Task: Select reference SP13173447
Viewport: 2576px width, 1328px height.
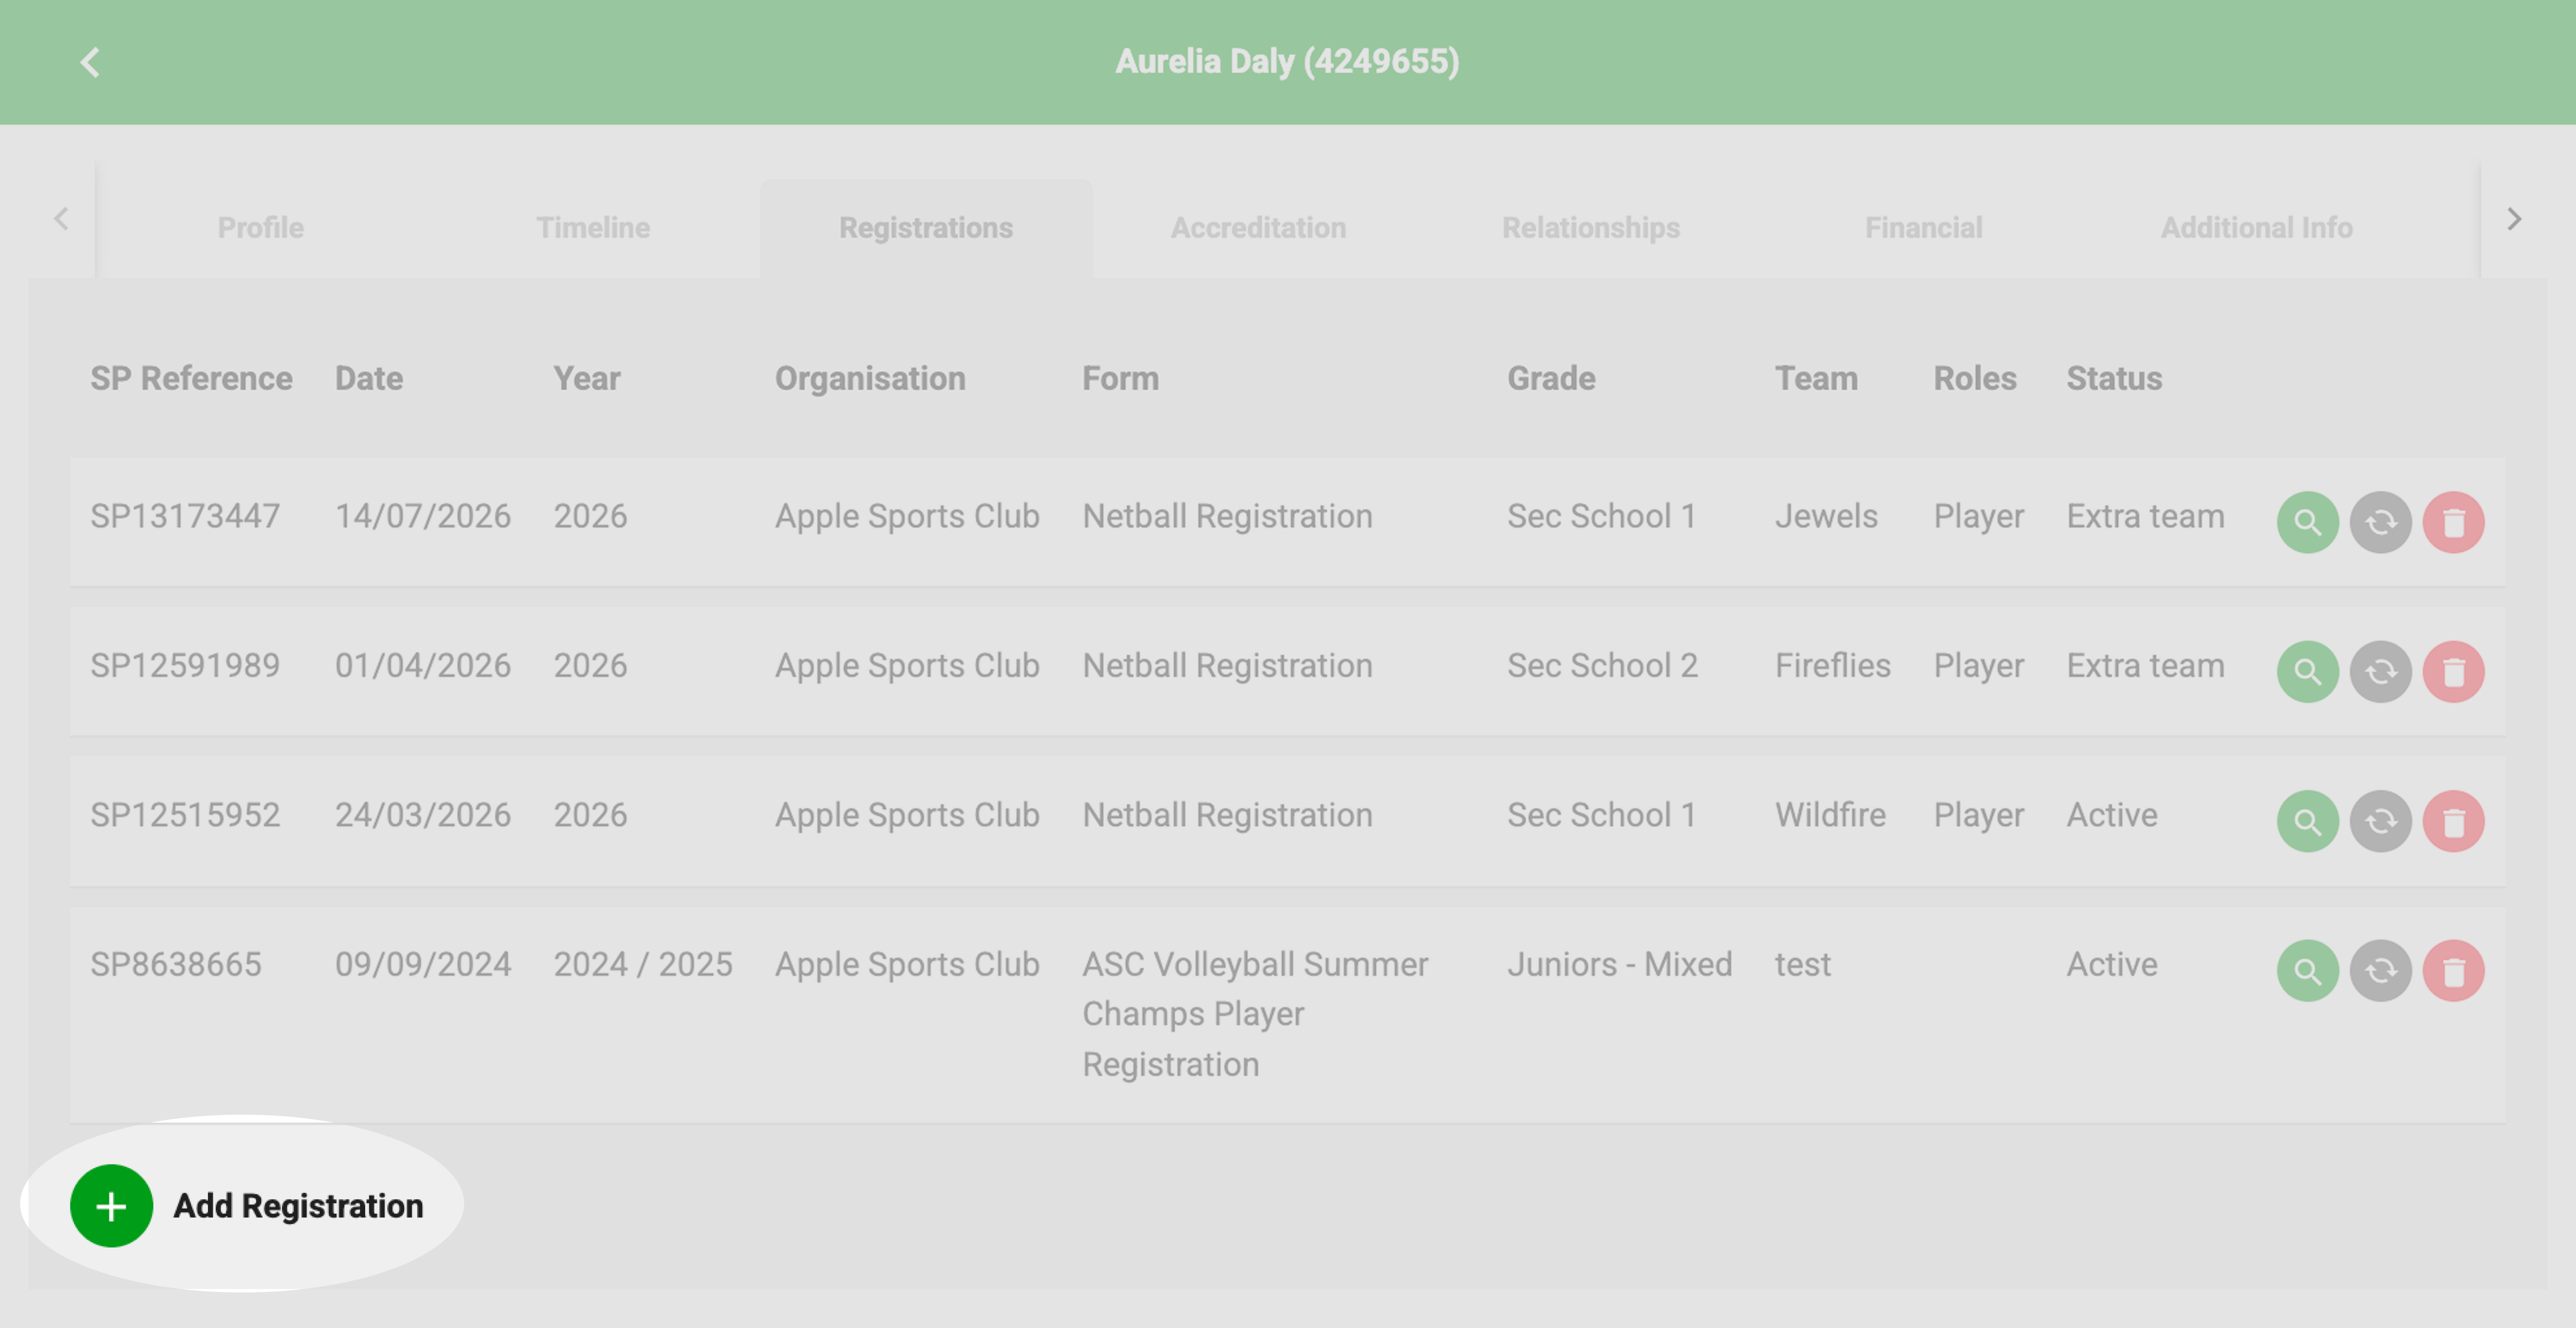Action: coord(185,516)
